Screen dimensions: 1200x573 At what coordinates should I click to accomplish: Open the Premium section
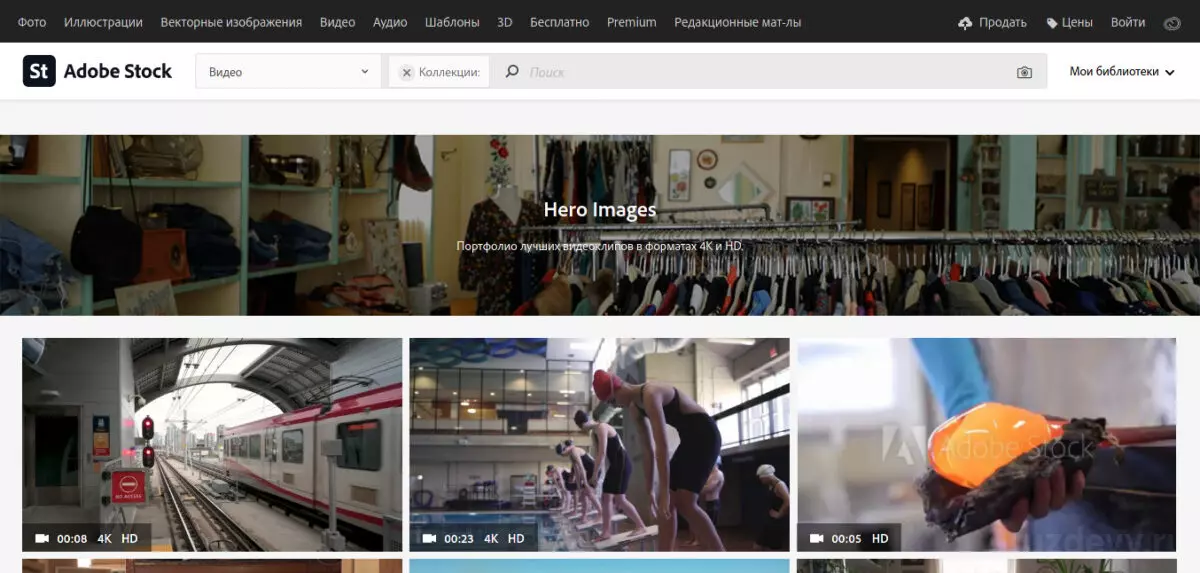631,22
